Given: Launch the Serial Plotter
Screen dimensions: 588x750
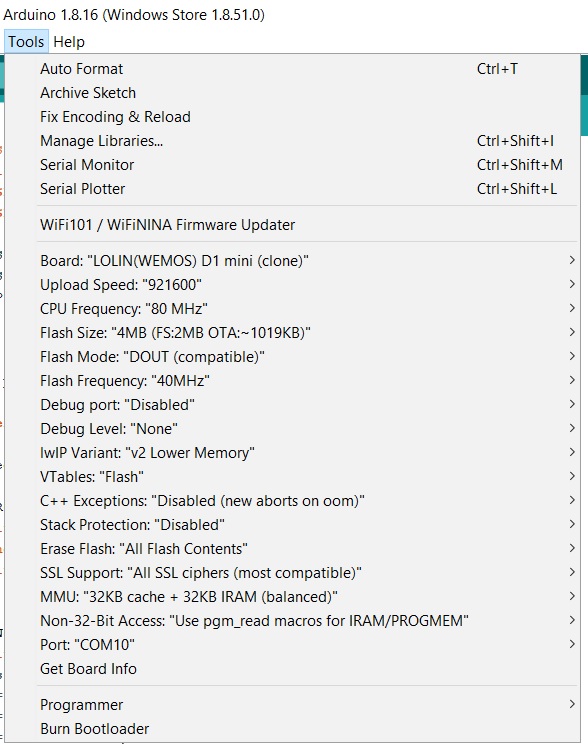Looking at the screenshot, I should pos(292,188).
